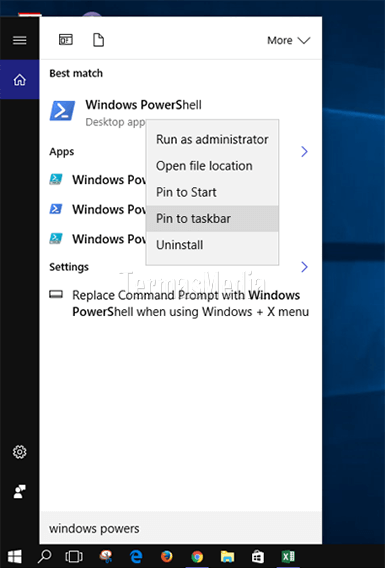
Task: Open the paint app icon on taskbar
Action: [106, 556]
